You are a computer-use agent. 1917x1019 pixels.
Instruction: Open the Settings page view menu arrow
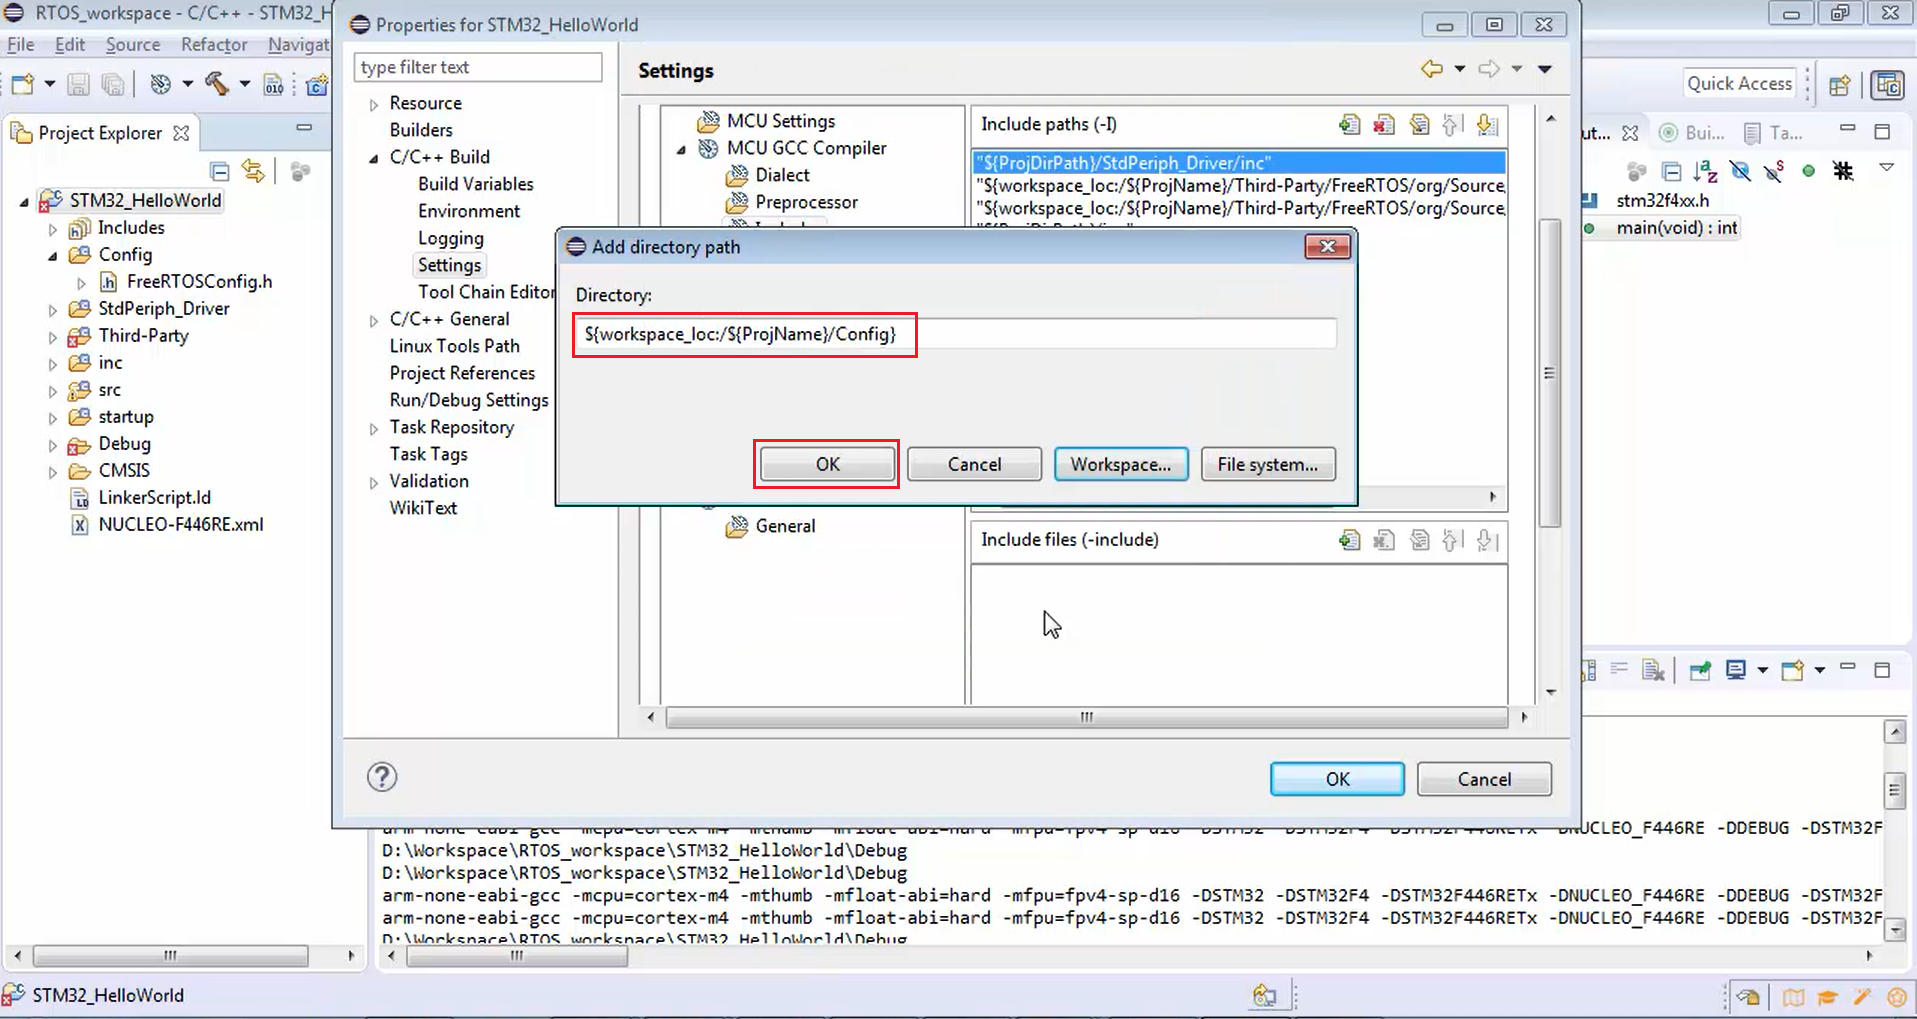(x=1545, y=69)
